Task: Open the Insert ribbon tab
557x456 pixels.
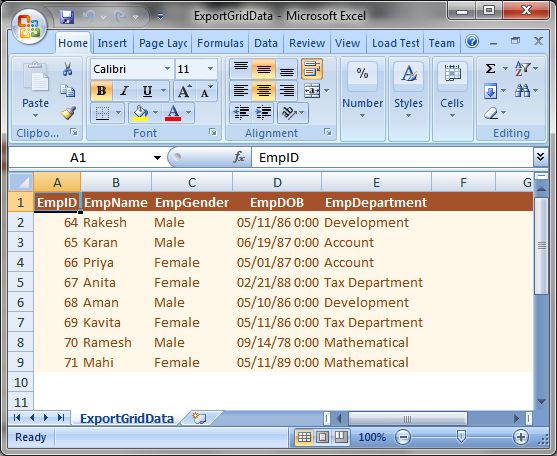Action: coord(112,43)
